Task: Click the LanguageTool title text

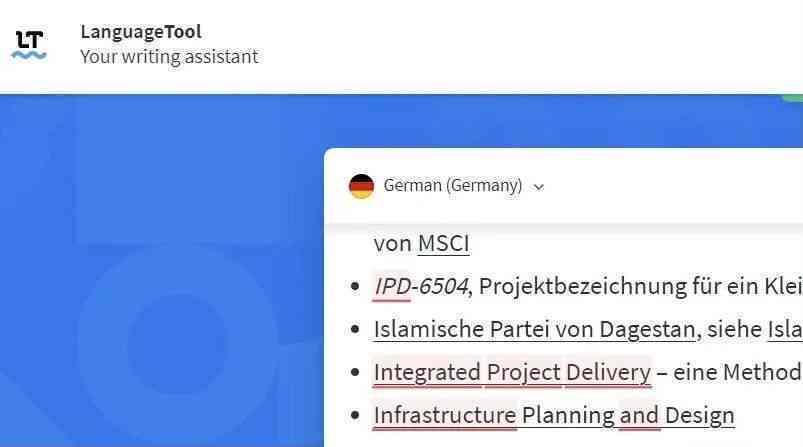Action: 141,32
